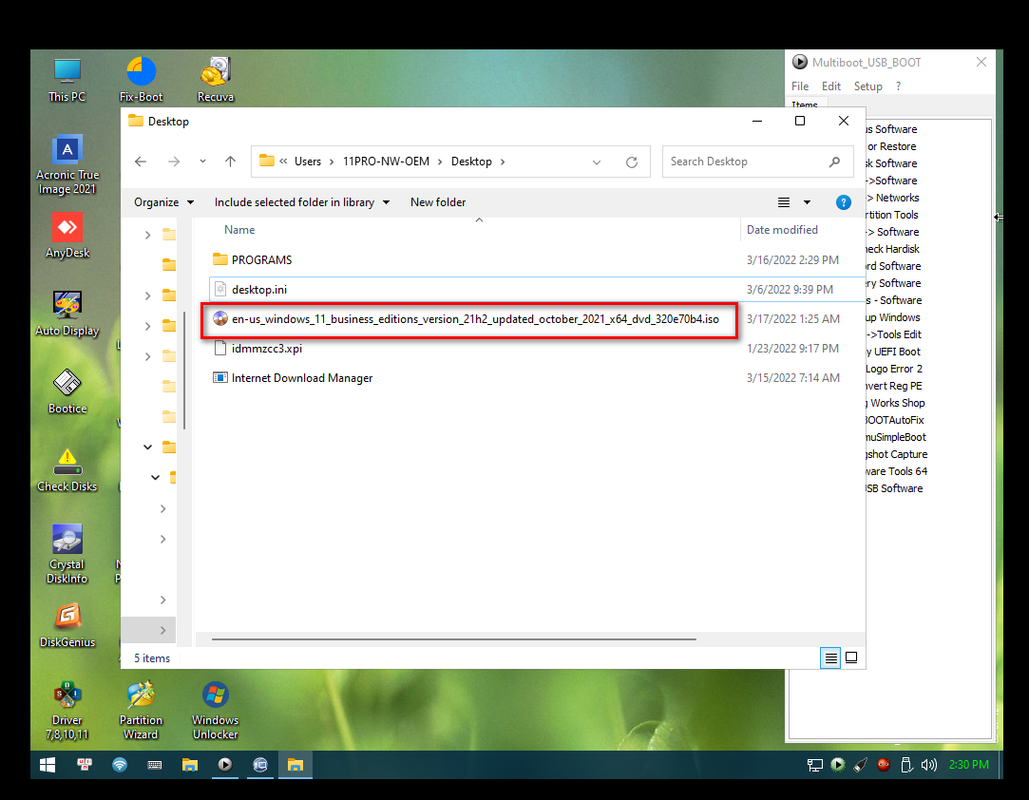The width and height of the screenshot is (1029, 800).
Task: Open the Check Disks desktop icon
Action: pos(67,469)
